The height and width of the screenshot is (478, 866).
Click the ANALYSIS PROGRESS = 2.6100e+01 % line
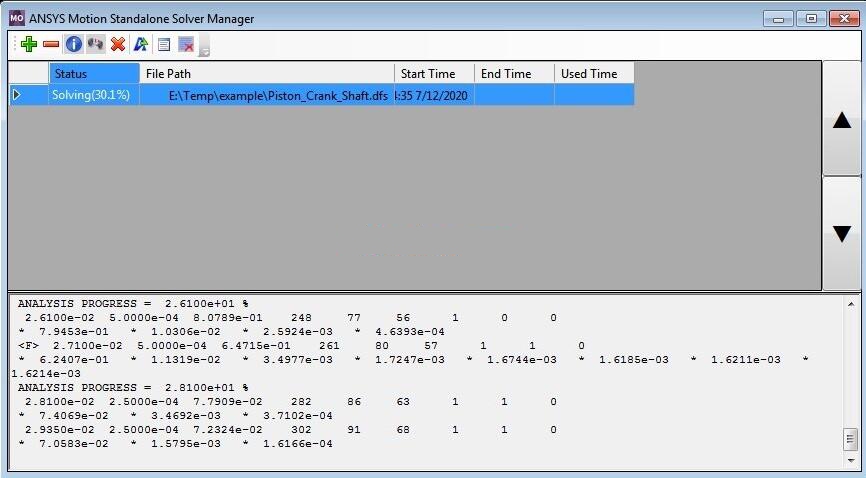[133, 304]
